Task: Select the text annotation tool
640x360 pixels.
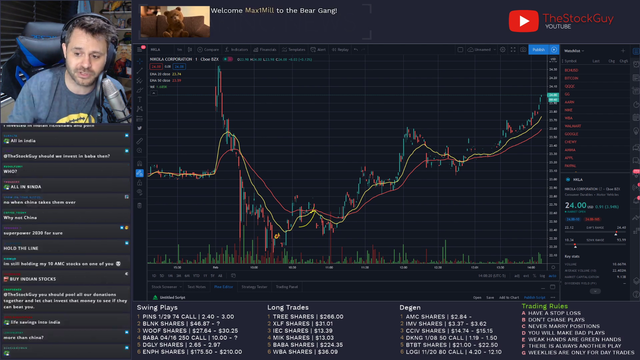Action: [140, 99]
